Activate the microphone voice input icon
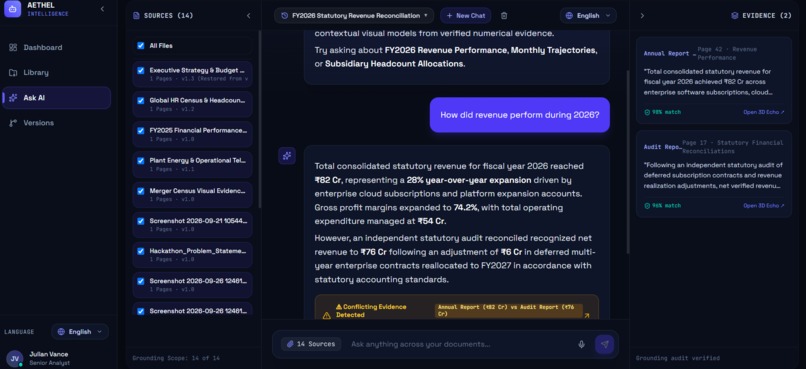This screenshot has width=806, height=369. 581,344
